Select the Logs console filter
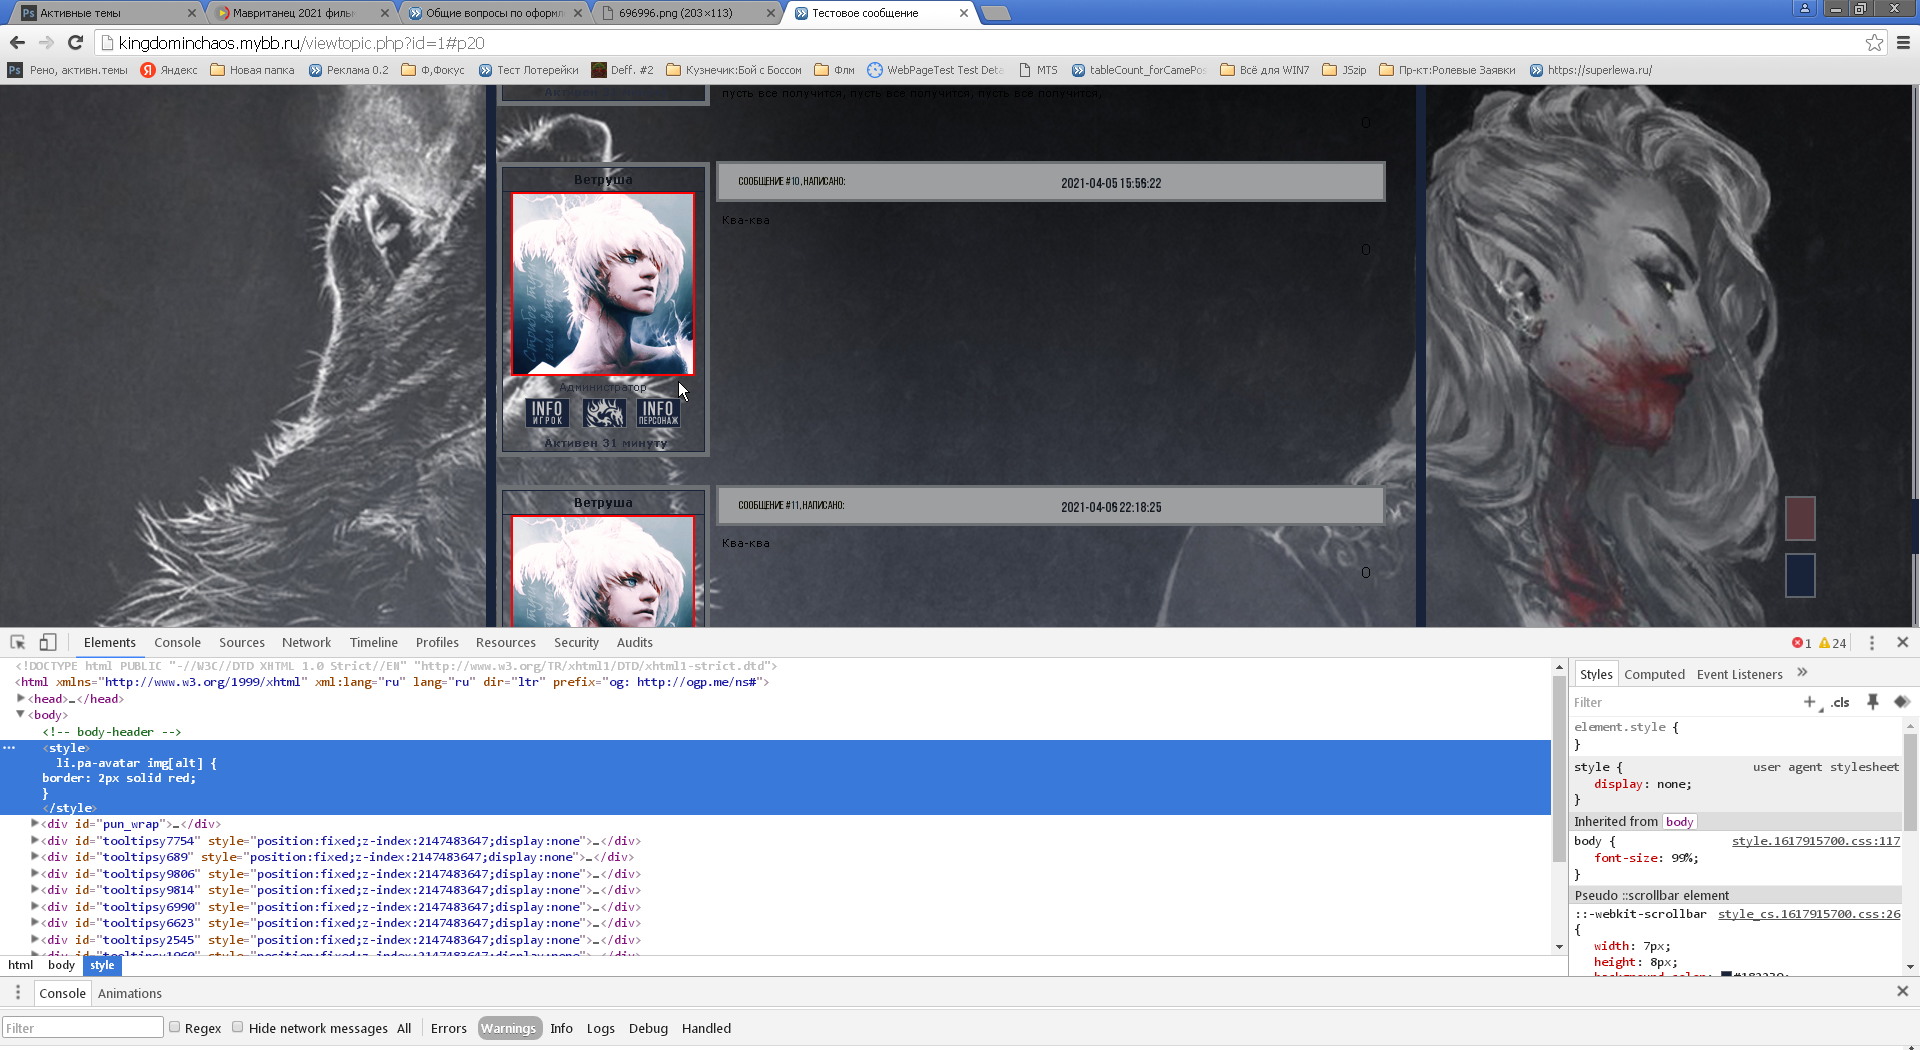This screenshot has width=1920, height=1050. point(600,1028)
